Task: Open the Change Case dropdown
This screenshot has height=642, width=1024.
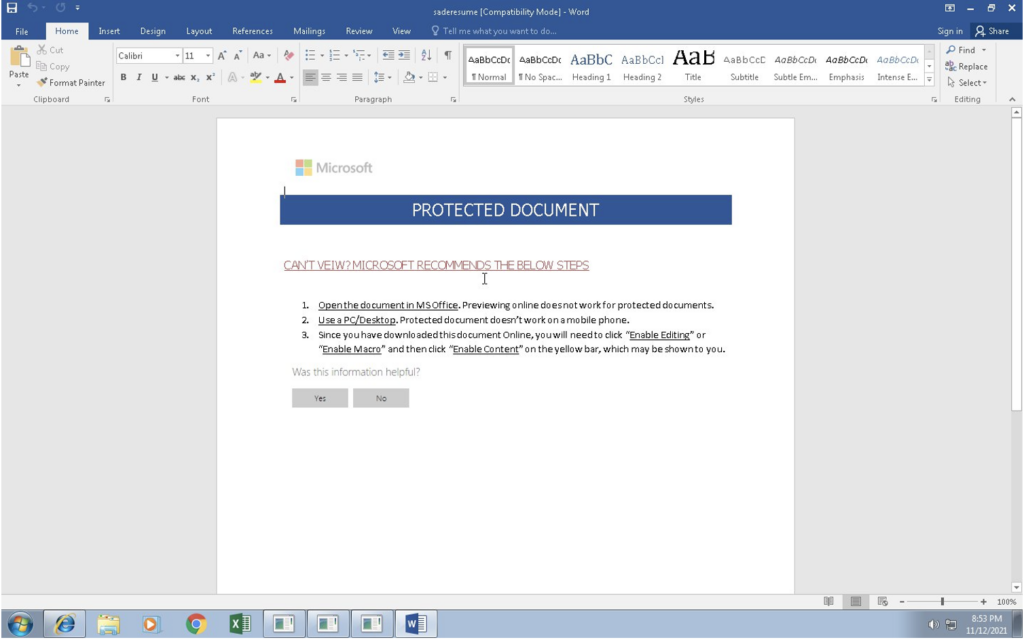Action: pos(261,56)
